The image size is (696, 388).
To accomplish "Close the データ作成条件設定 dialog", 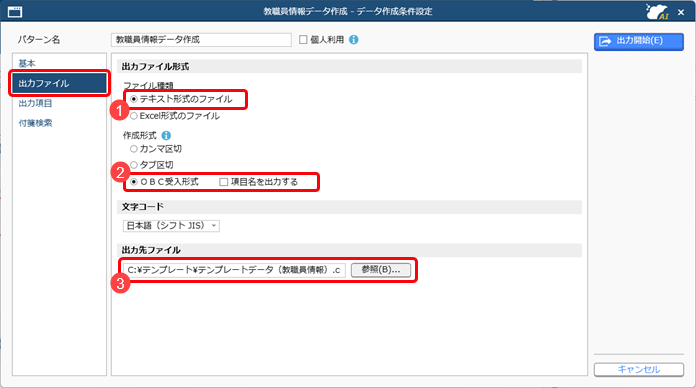I will pyautogui.click(x=681, y=12).
